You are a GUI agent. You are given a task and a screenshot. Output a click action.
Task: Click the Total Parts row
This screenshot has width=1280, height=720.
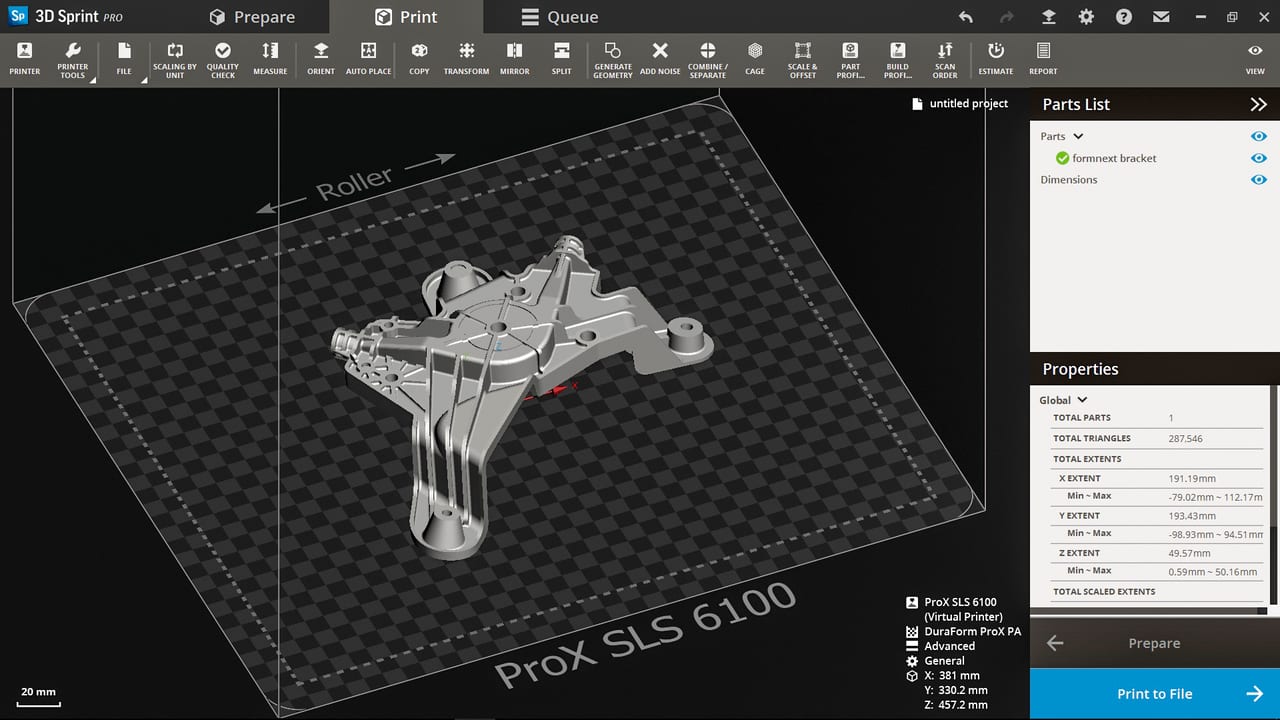pos(1157,418)
